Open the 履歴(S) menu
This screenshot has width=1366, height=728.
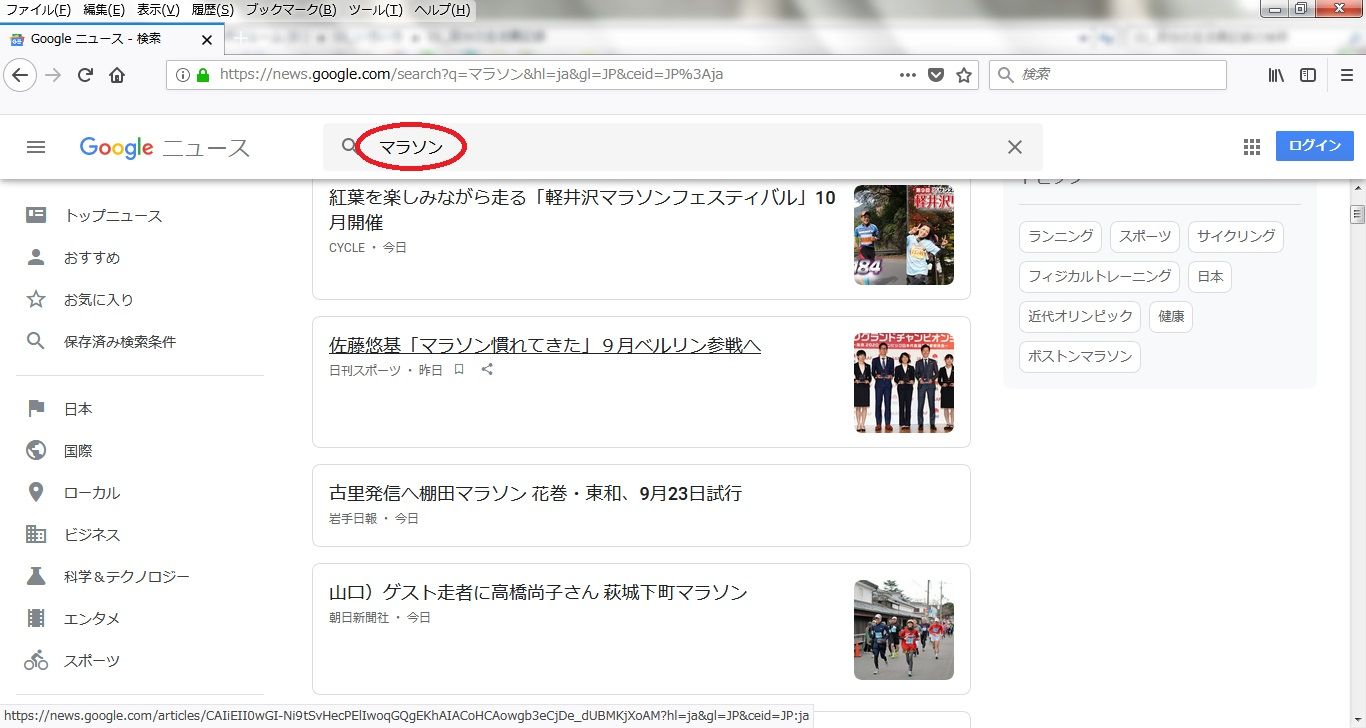point(212,10)
